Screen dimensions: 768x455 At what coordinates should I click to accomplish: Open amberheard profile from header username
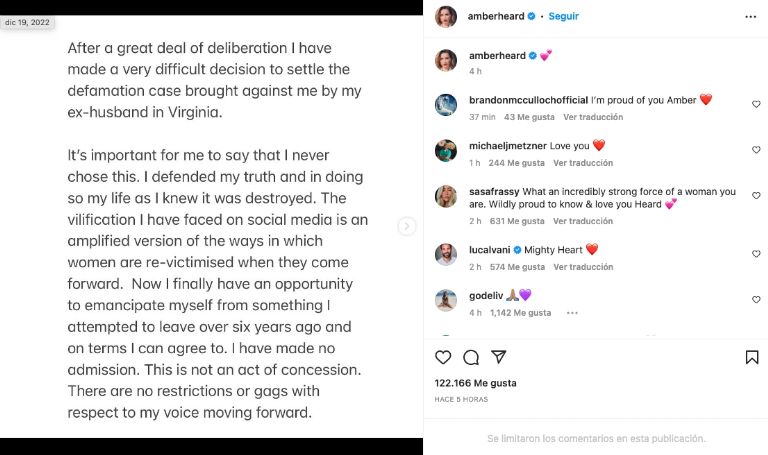pos(496,16)
